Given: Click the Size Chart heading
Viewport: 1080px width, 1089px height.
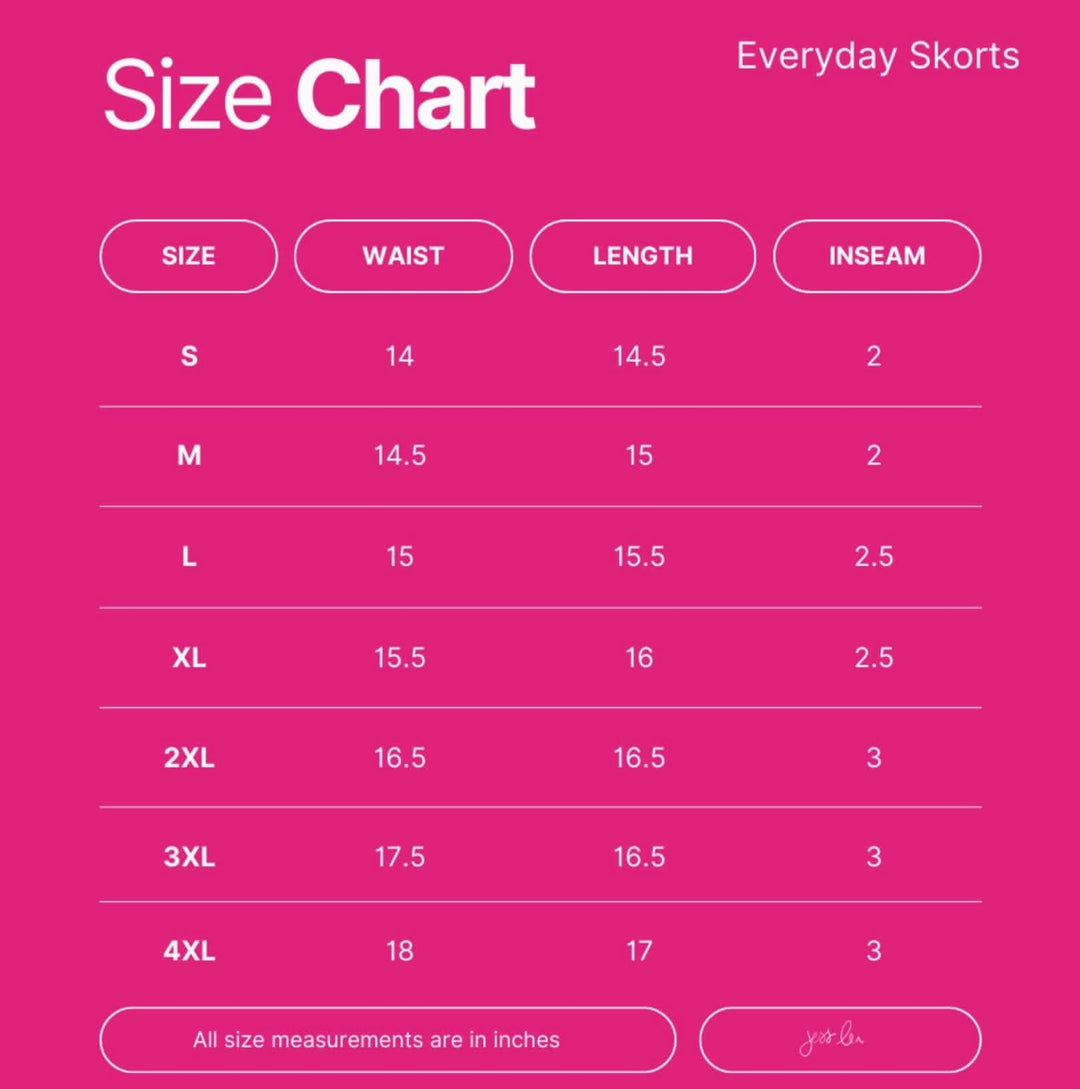Looking at the screenshot, I should (x=319, y=94).
